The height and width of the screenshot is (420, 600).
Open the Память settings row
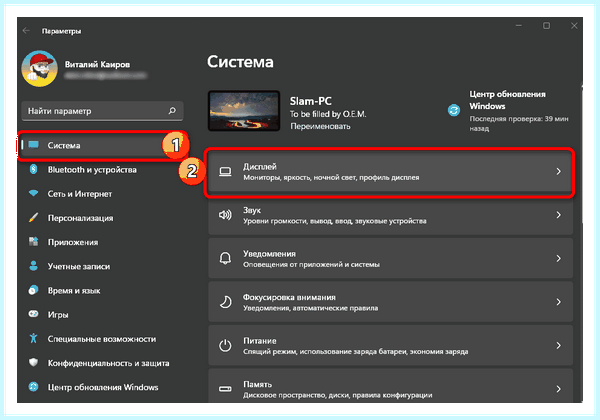point(390,386)
